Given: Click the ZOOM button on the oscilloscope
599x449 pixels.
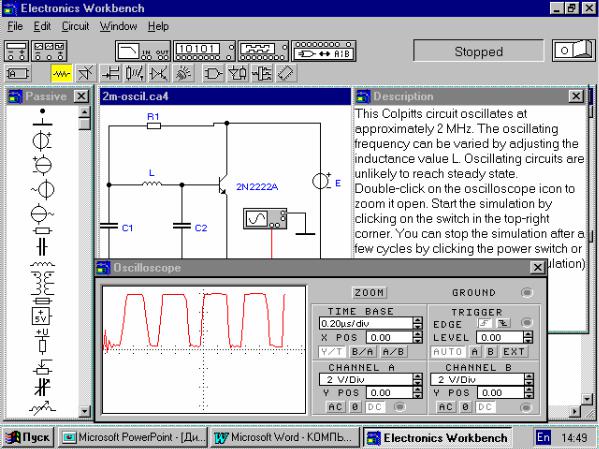Looking at the screenshot, I should [x=369, y=293].
